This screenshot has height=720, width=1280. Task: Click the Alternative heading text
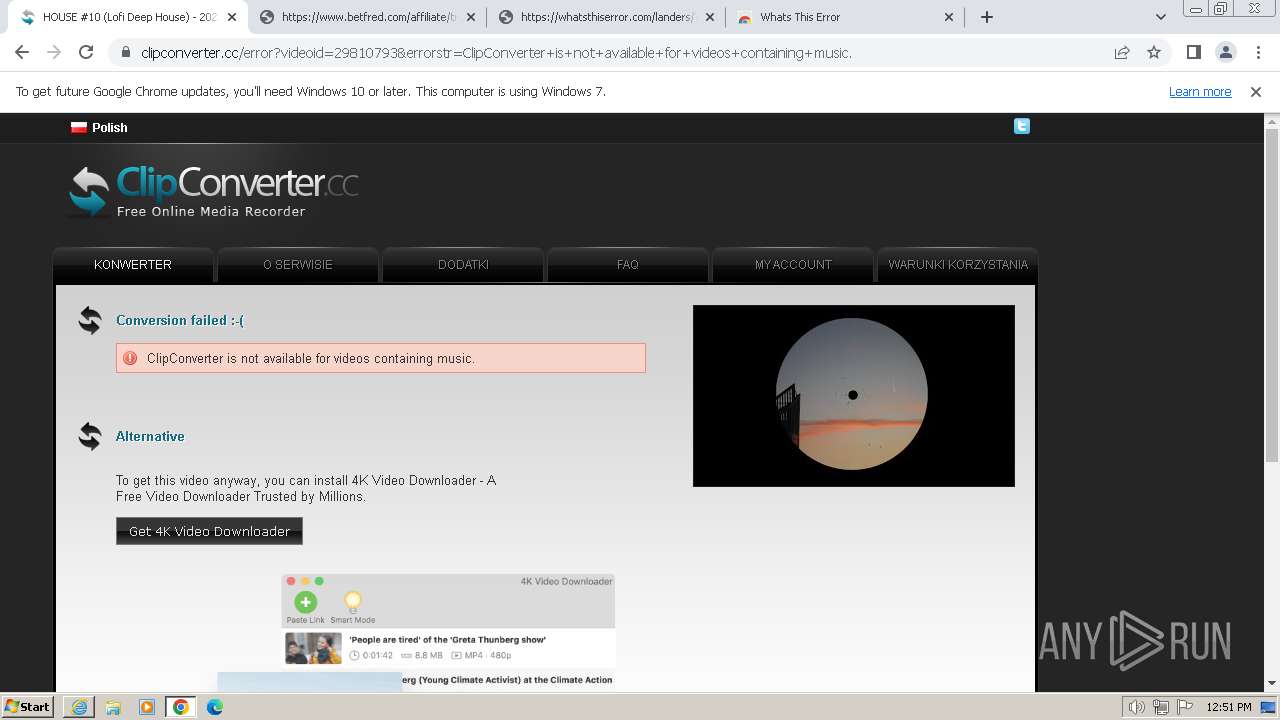[150, 436]
